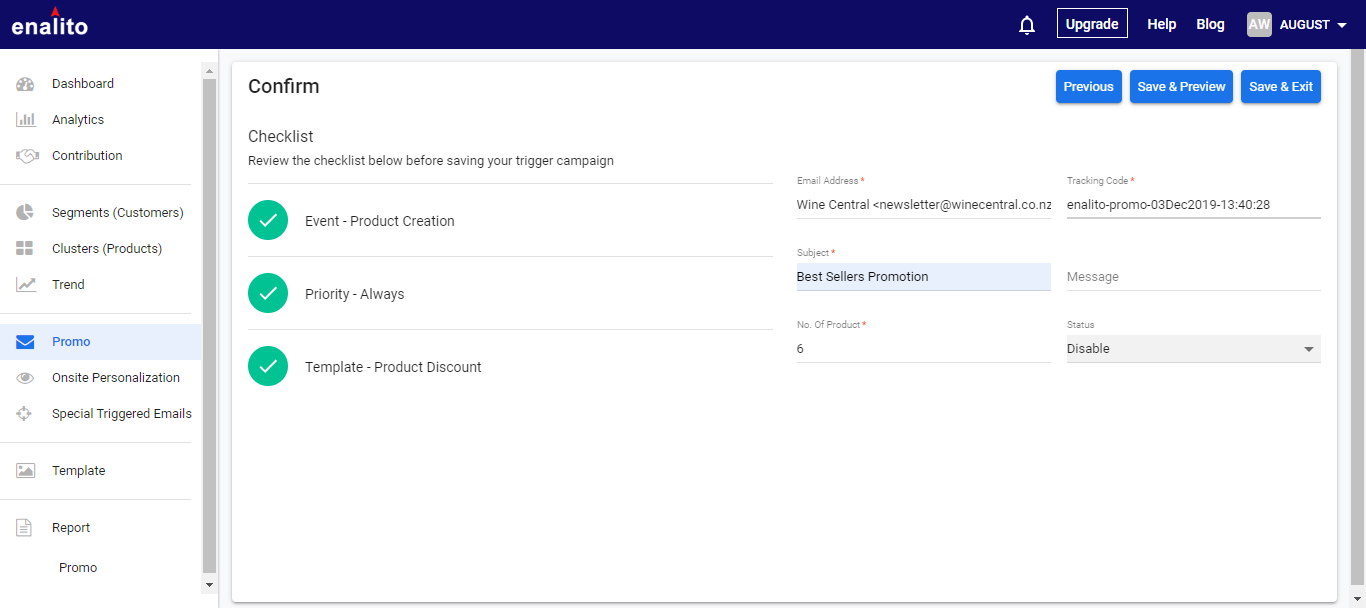
Task: Click the Template image icon
Action: 25,471
